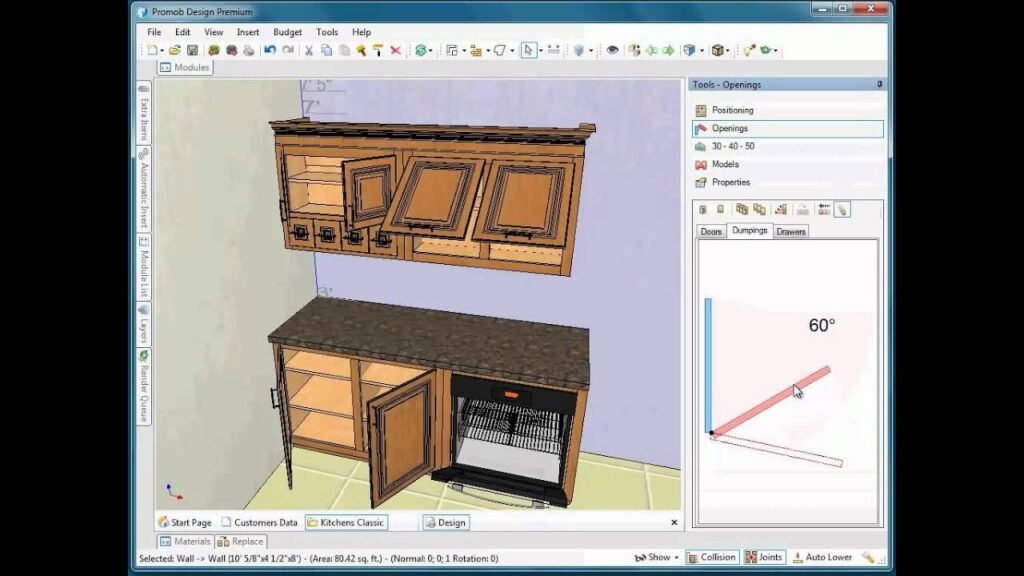Toggle the Collision option in status bar
This screenshot has width=1024, height=576.
tap(712, 557)
